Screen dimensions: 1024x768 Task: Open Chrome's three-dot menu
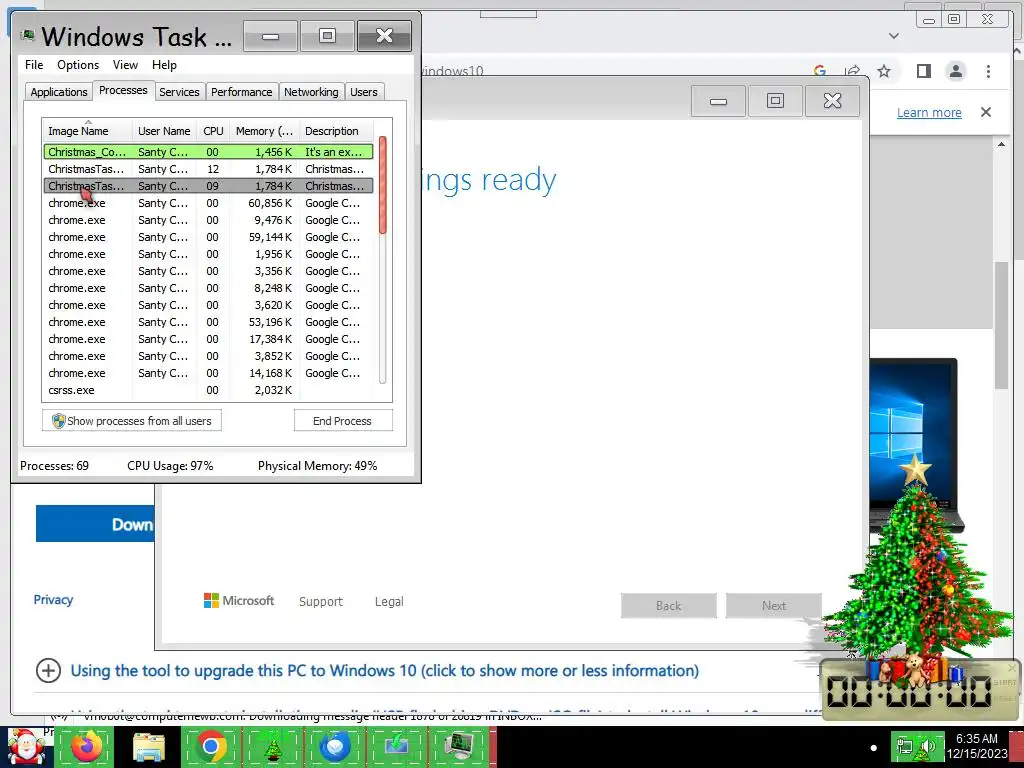(989, 71)
